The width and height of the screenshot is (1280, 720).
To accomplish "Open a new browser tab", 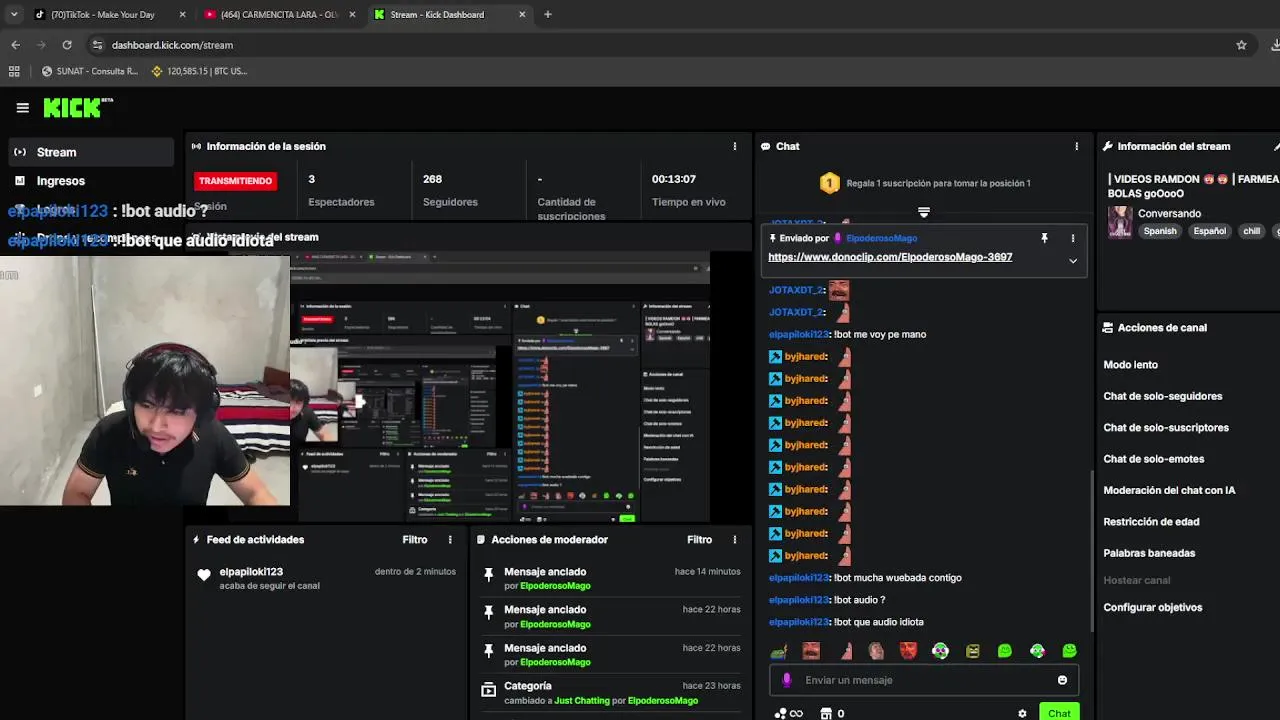I will (x=547, y=14).
